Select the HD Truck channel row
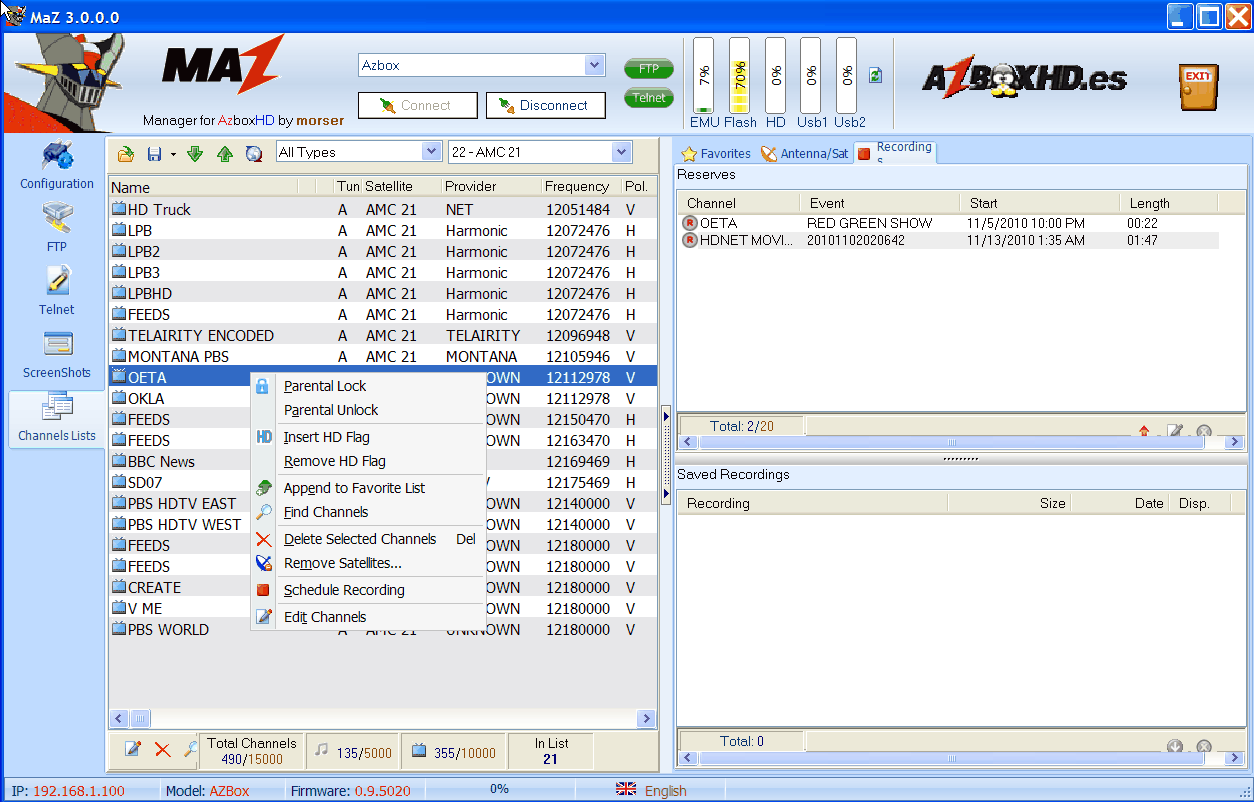The width and height of the screenshot is (1254, 802). pyautogui.click(x=382, y=209)
